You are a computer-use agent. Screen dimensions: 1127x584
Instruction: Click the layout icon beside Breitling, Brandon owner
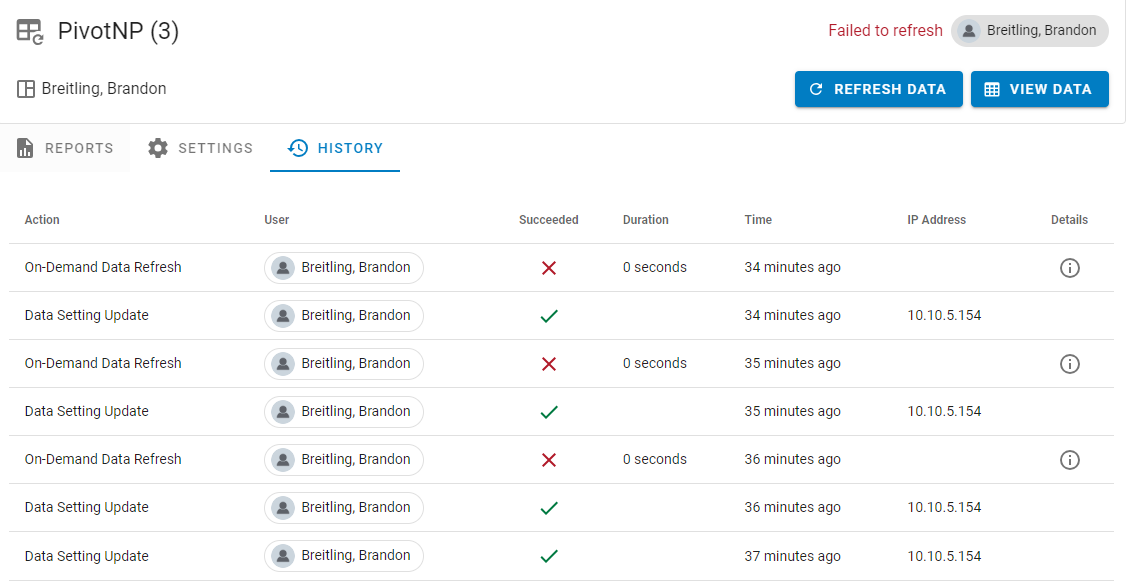coord(26,89)
